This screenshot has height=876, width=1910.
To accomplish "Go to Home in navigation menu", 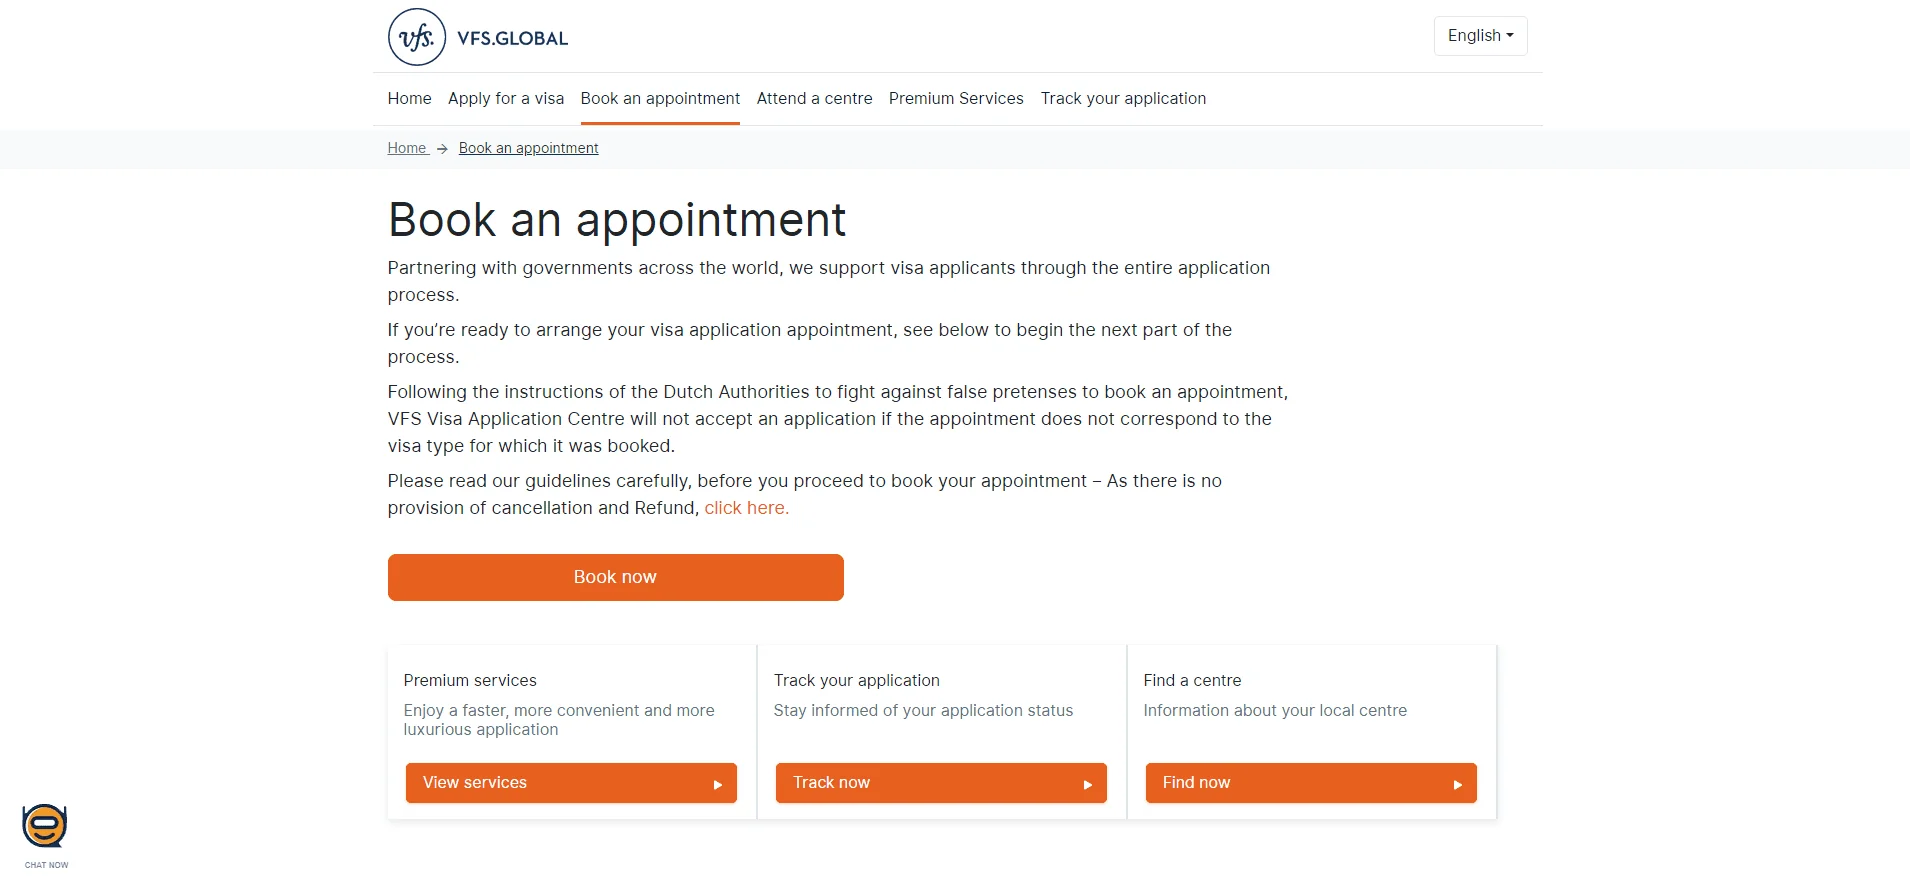I will pos(409,98).
